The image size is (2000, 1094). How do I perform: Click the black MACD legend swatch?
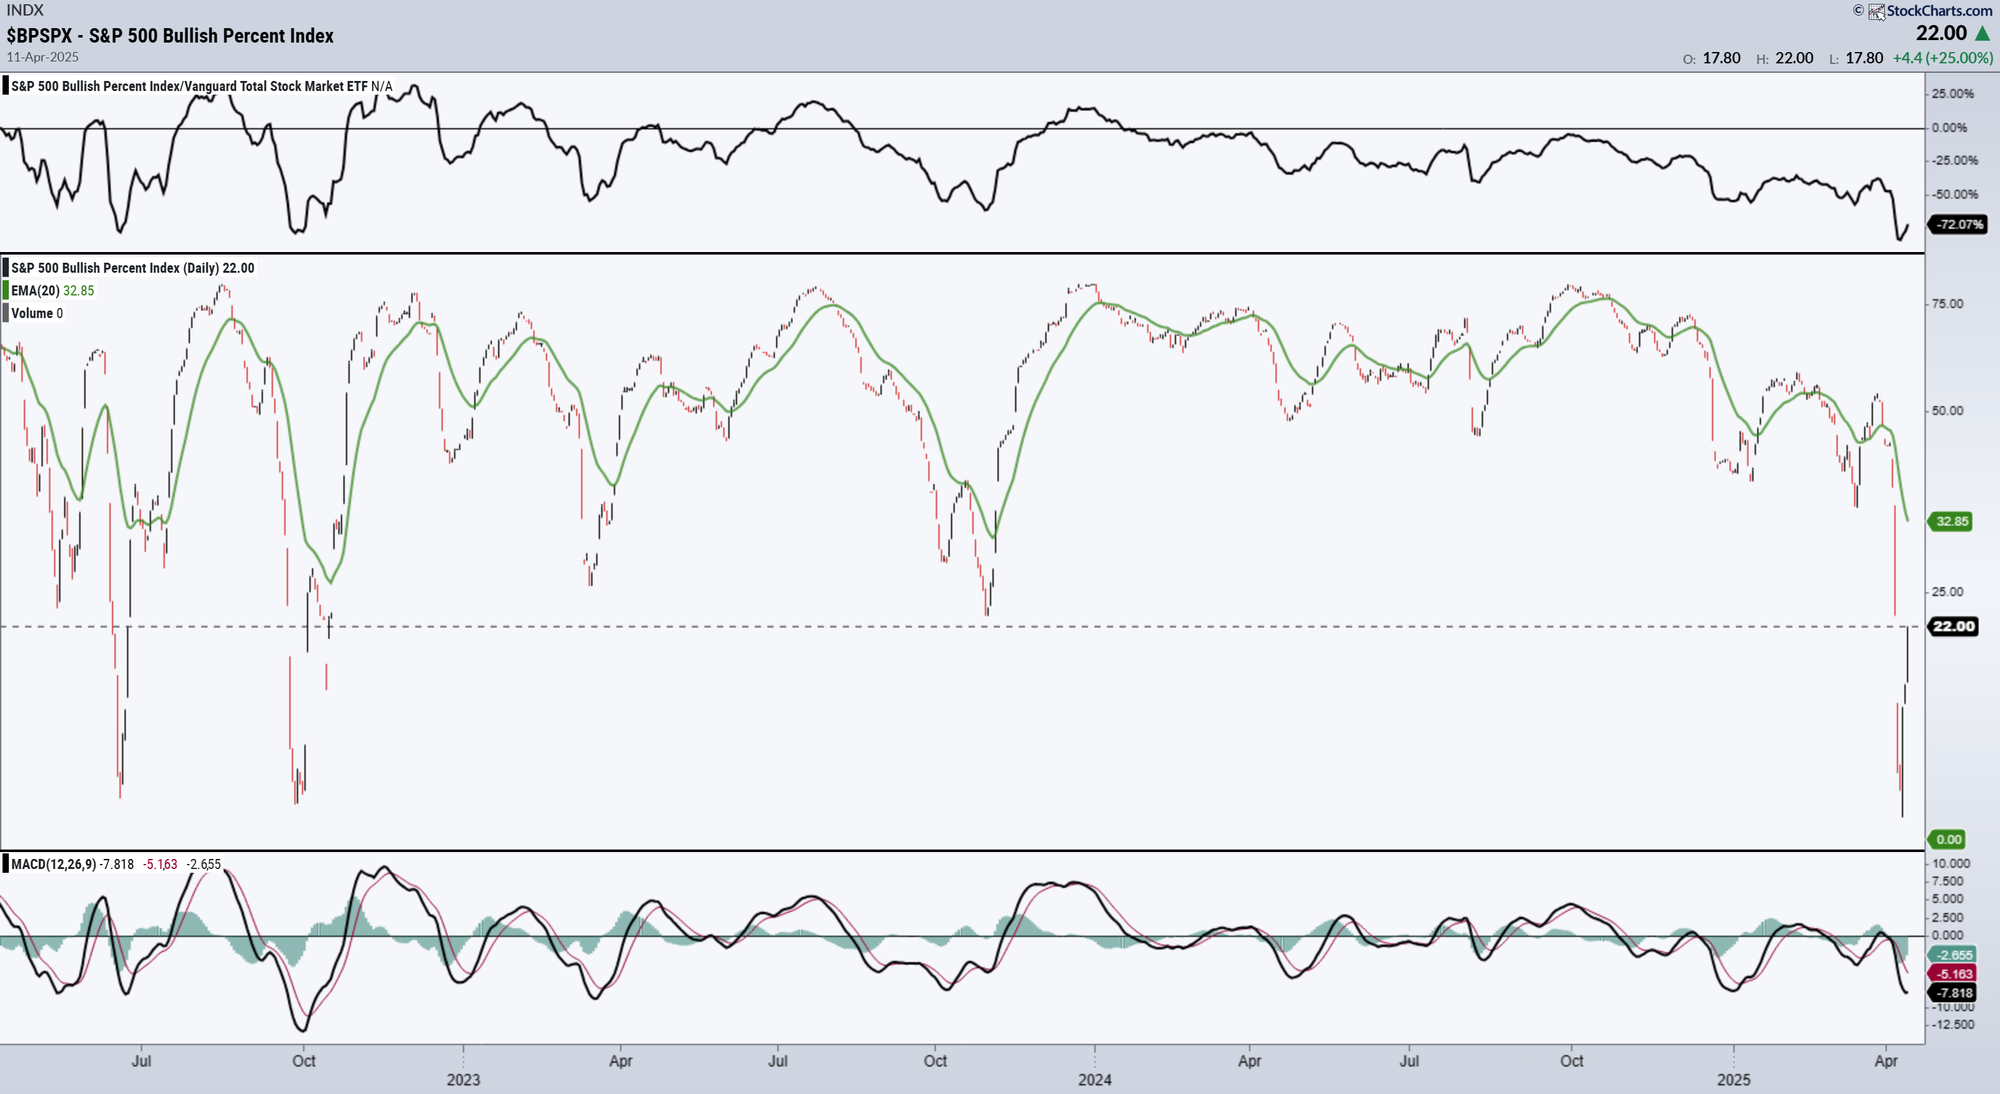coord(6,864)
